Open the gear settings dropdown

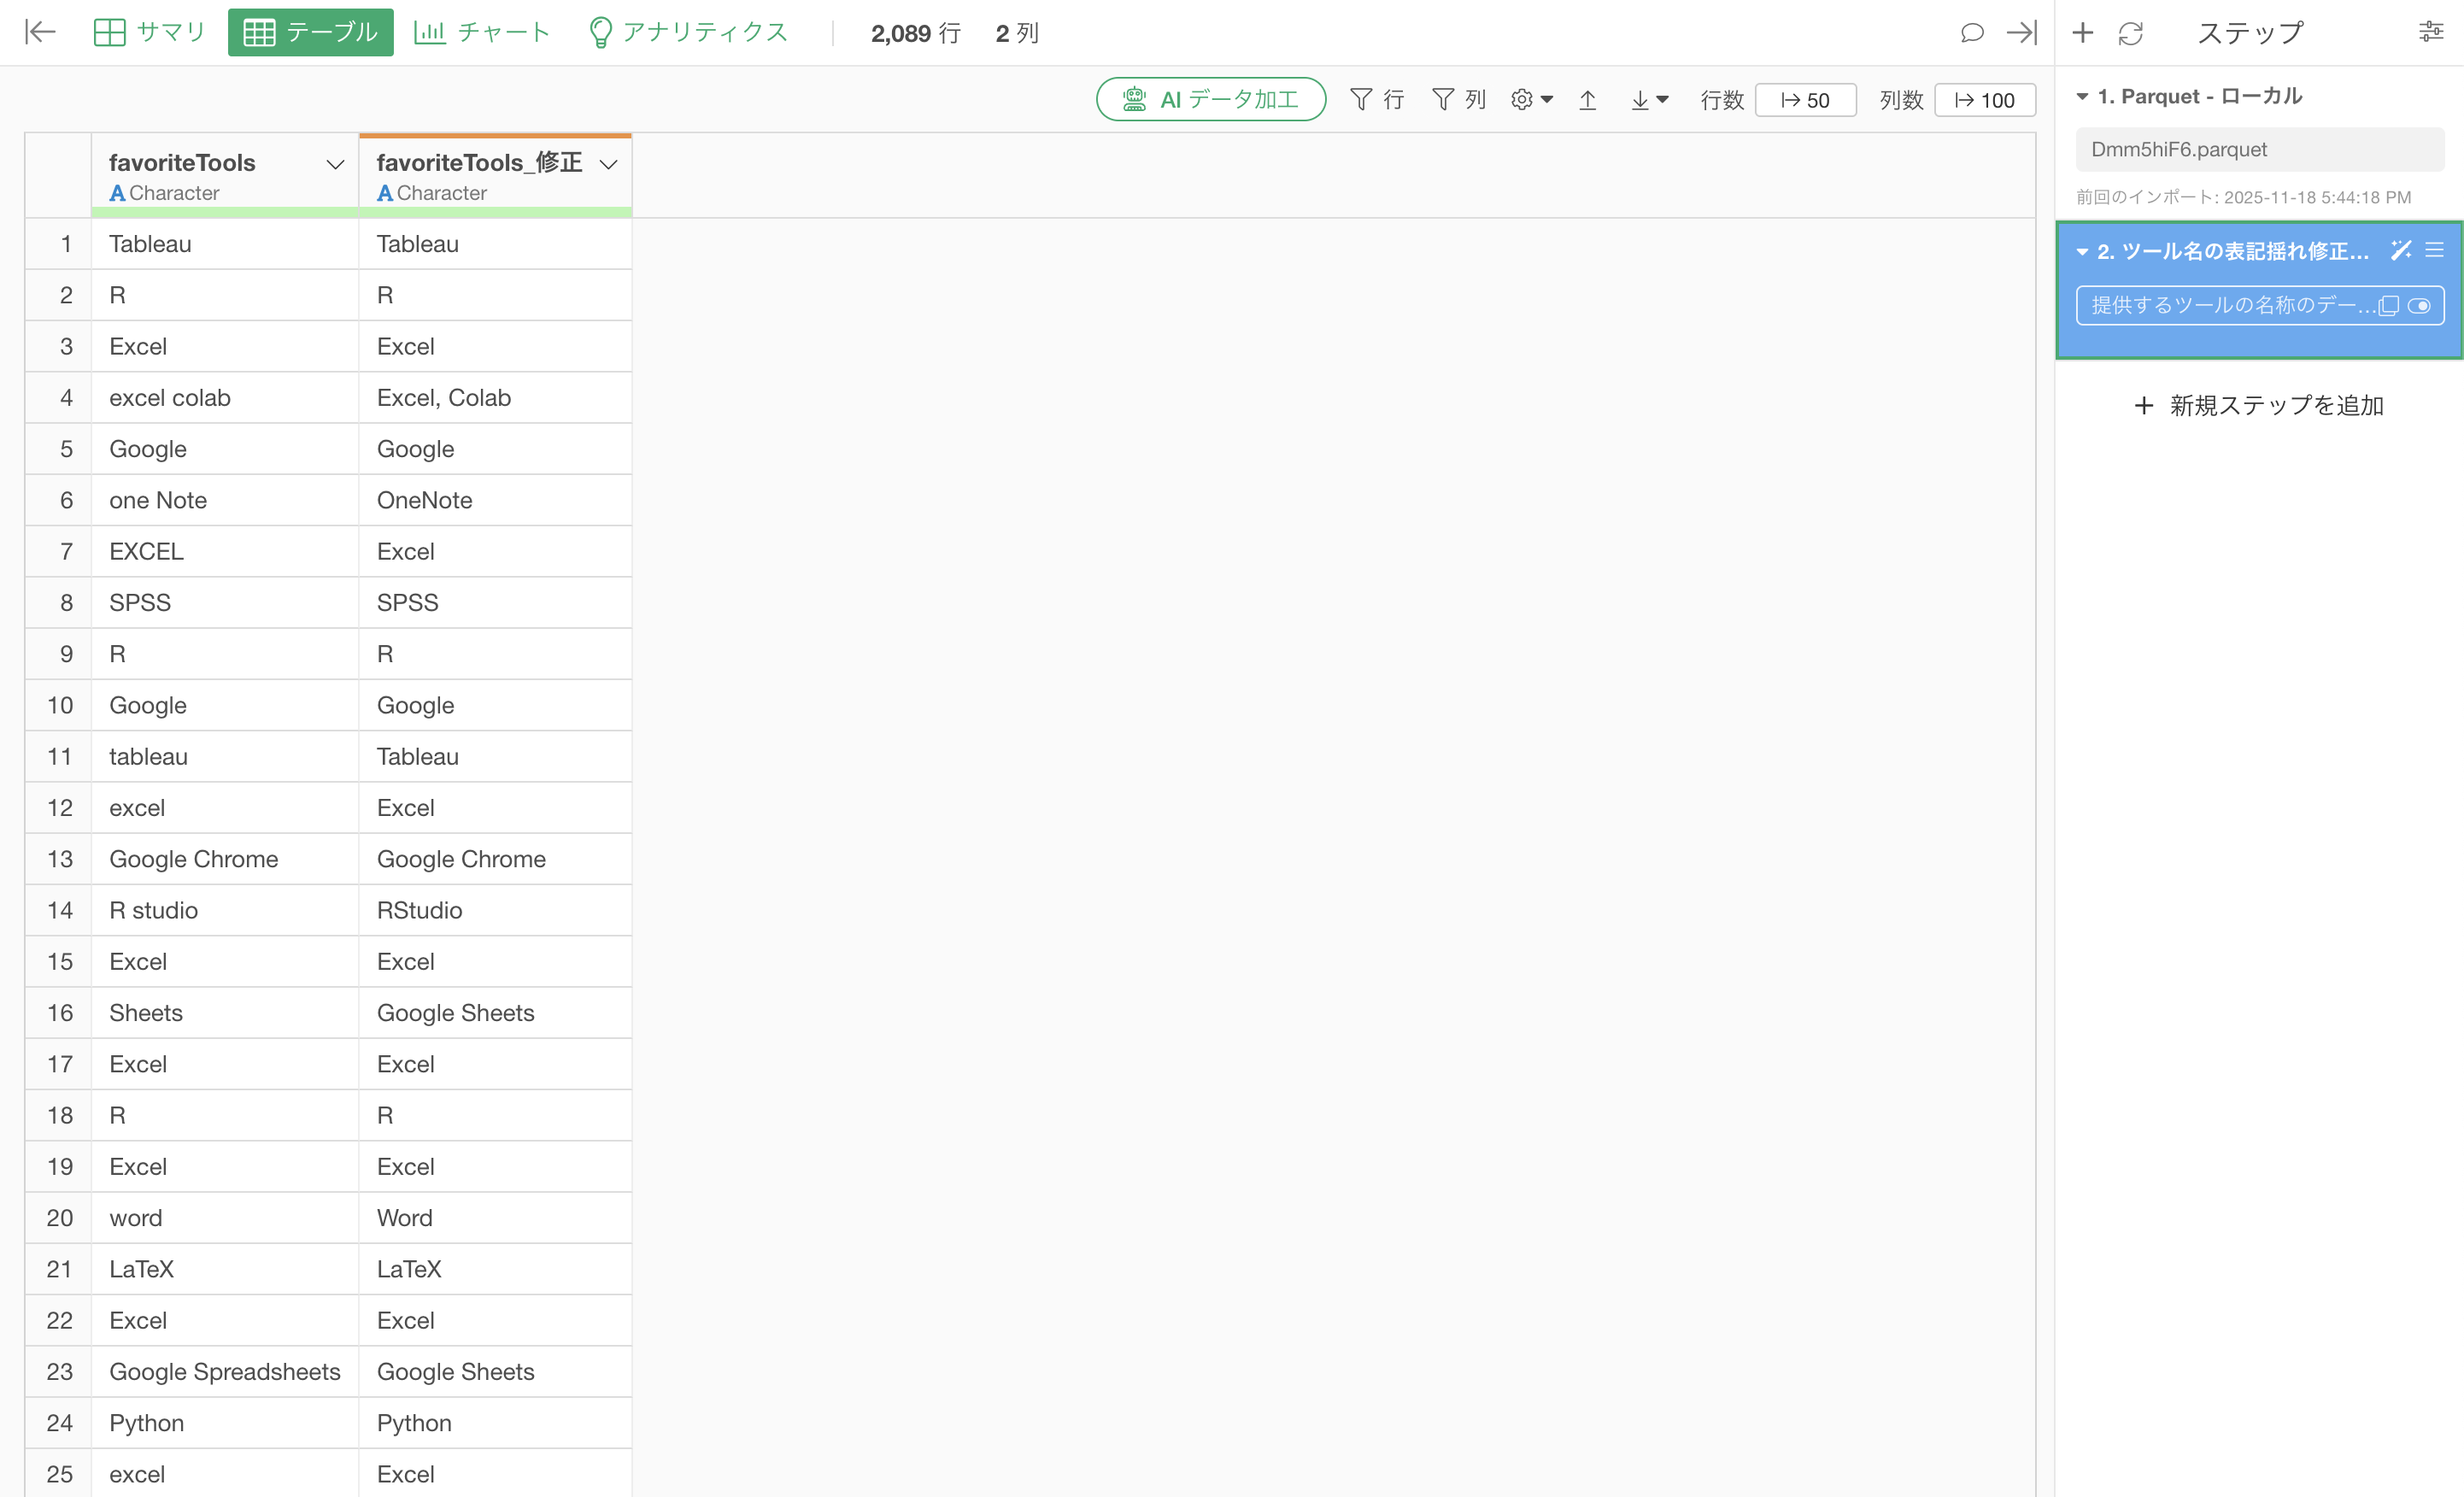1532,100
